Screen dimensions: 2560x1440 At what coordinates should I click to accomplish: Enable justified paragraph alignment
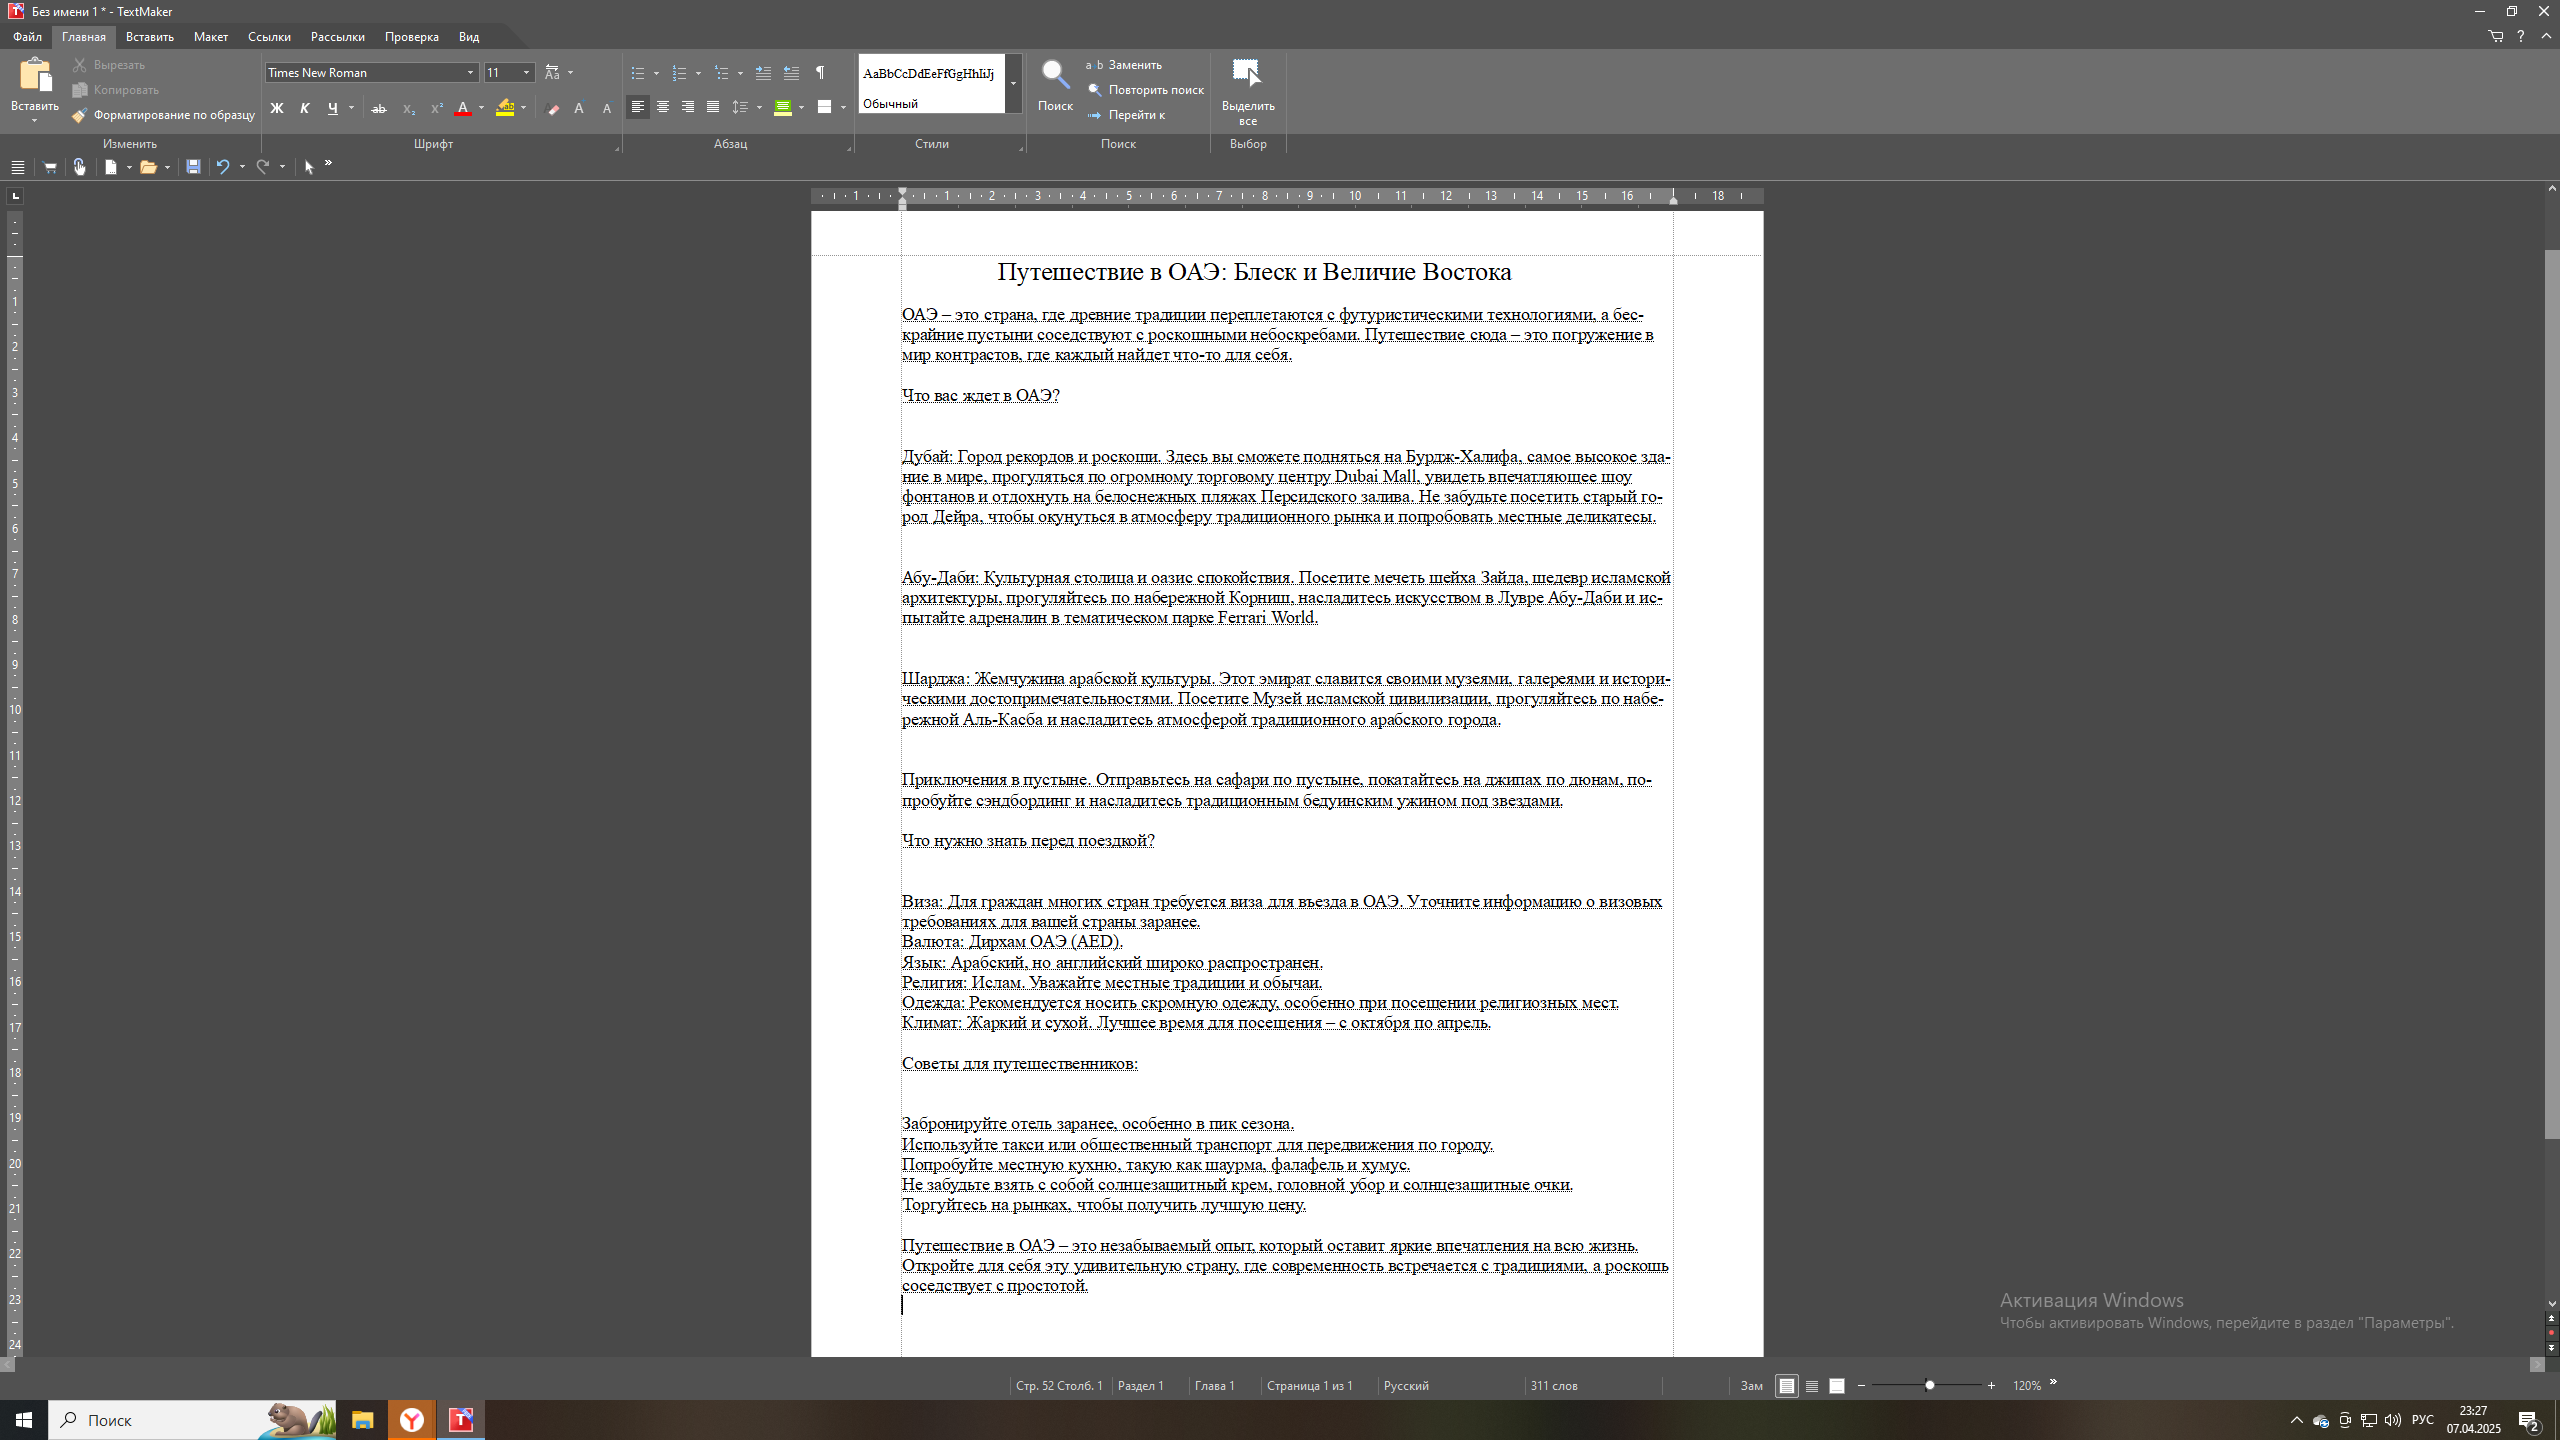pyautogui.click(x=713, y=107)
